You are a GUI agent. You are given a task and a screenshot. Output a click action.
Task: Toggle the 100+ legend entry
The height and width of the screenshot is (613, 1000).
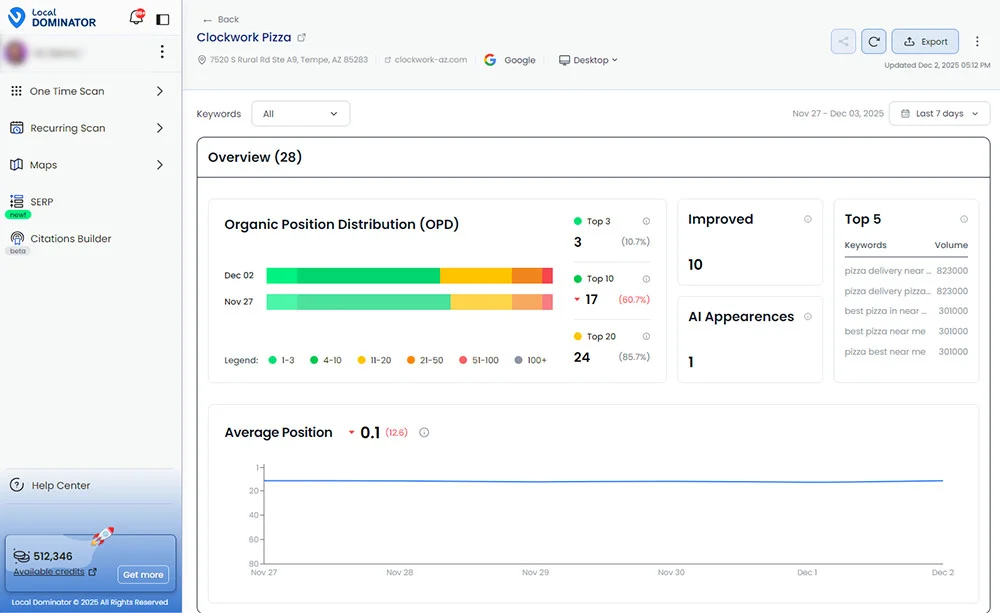click(x=531, y=360)
